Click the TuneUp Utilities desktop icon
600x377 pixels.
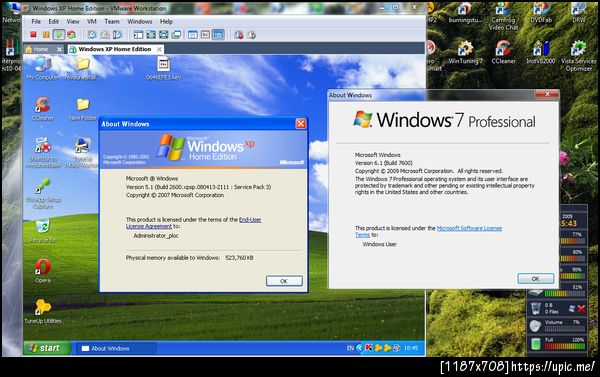[x=42, y=311]
